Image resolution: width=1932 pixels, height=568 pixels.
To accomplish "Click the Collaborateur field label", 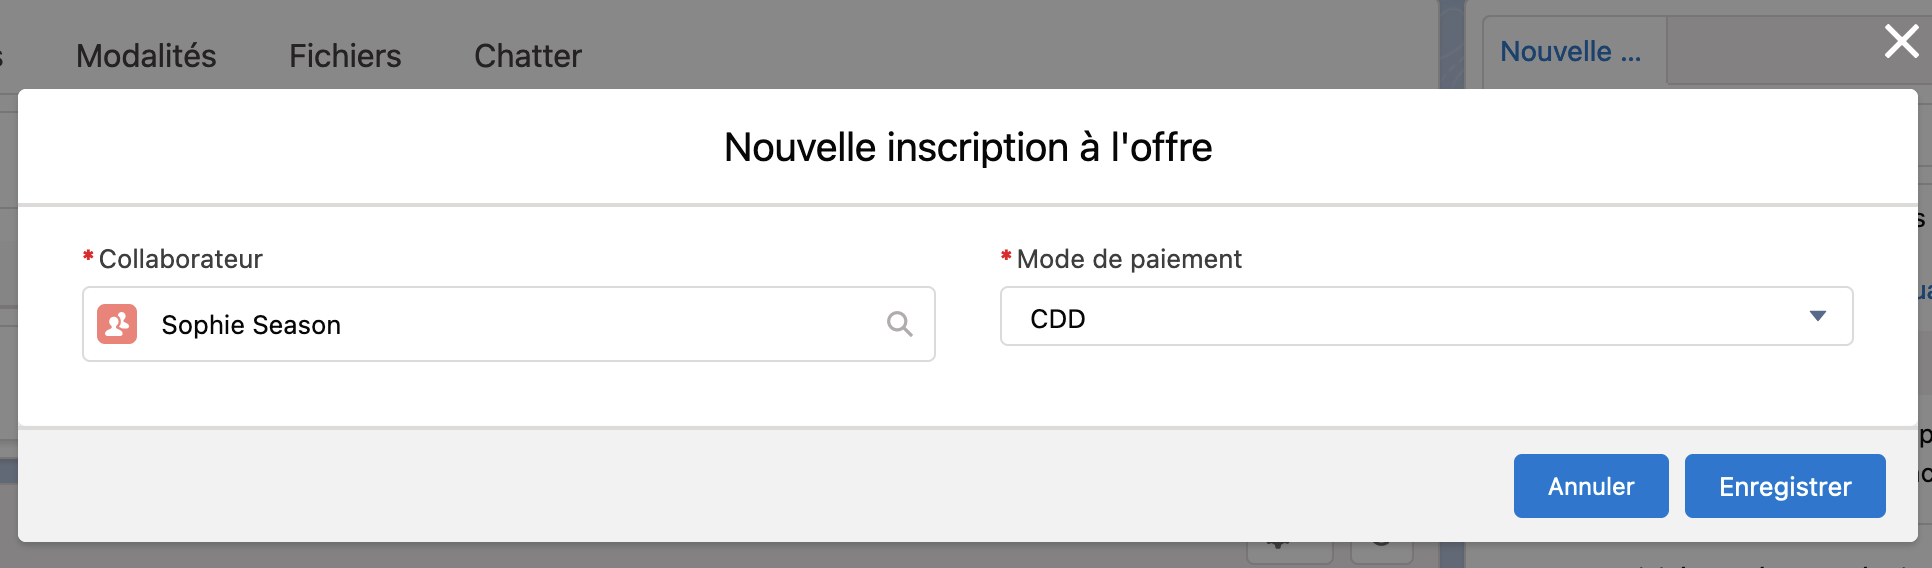I will tap(180, 260).
